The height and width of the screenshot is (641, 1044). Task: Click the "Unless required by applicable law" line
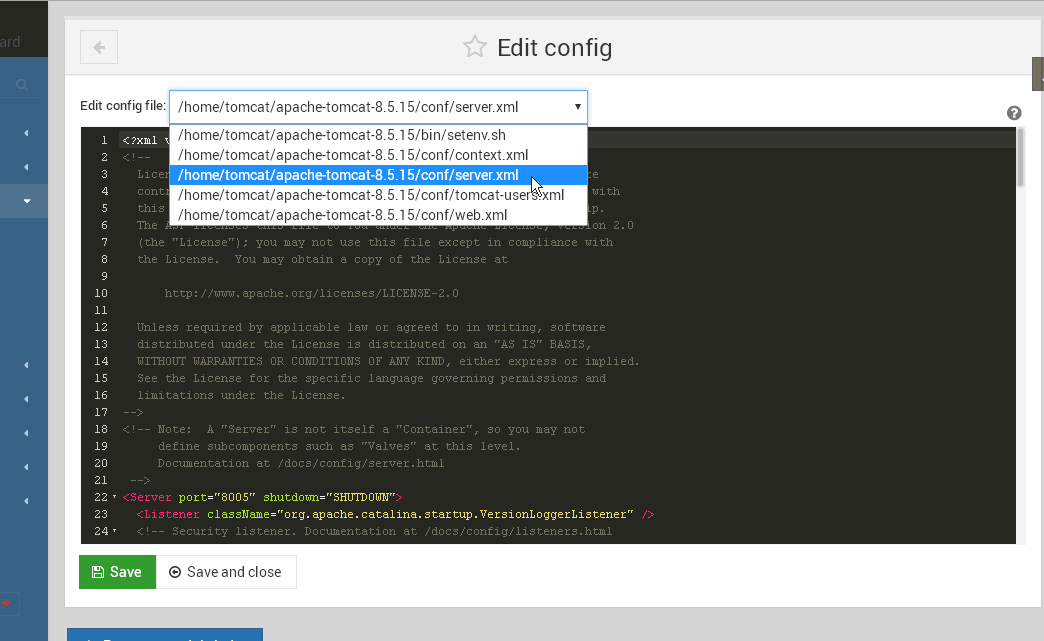coord(372,327)
